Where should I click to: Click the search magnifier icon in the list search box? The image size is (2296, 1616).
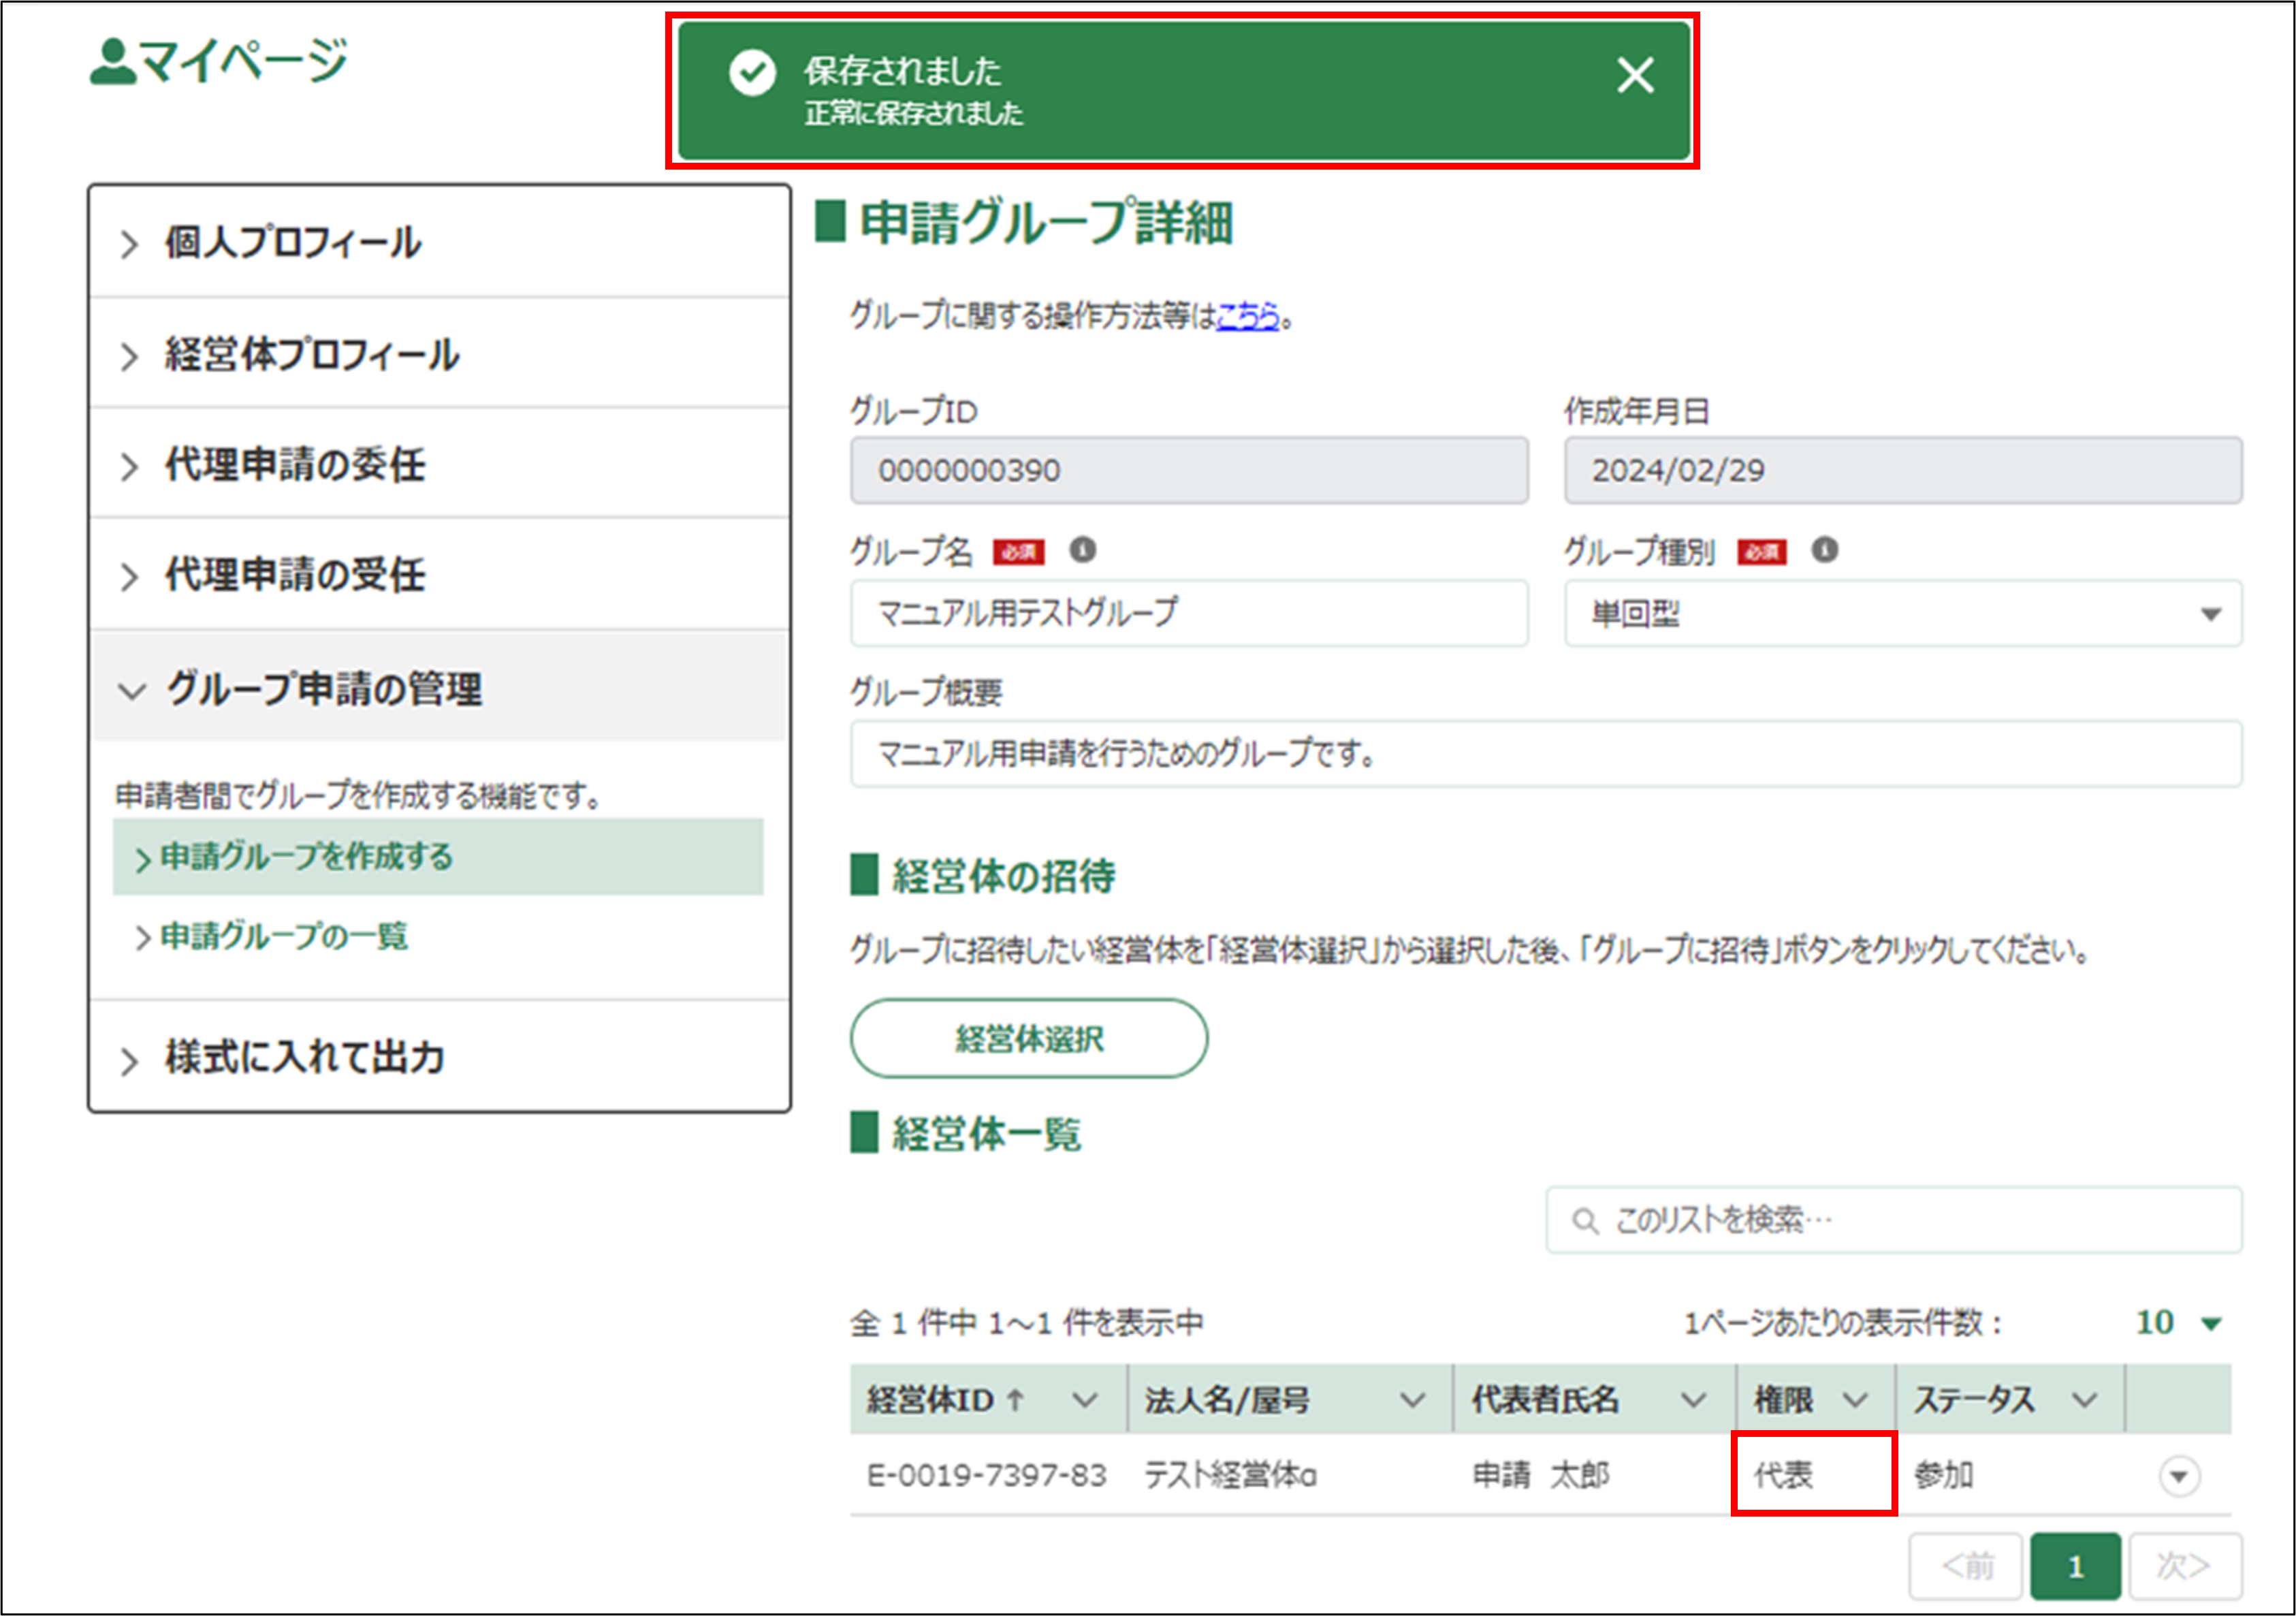tap(1584, 1220)
